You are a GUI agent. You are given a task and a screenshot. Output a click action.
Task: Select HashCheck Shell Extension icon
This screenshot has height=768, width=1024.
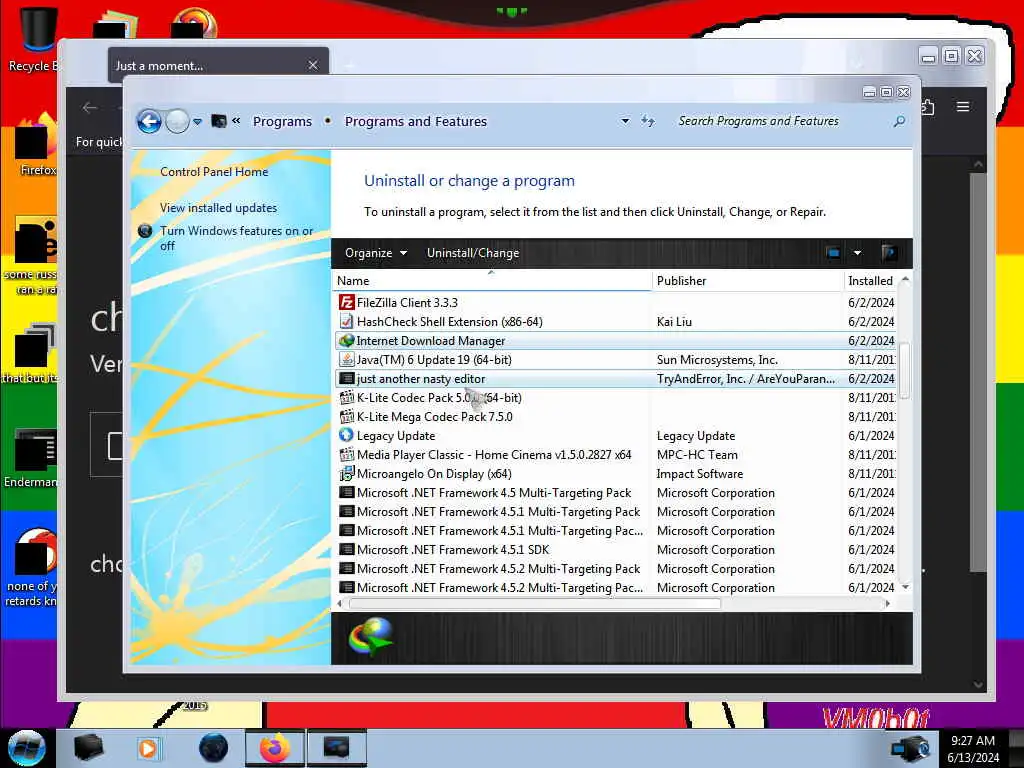coord(347,321)
